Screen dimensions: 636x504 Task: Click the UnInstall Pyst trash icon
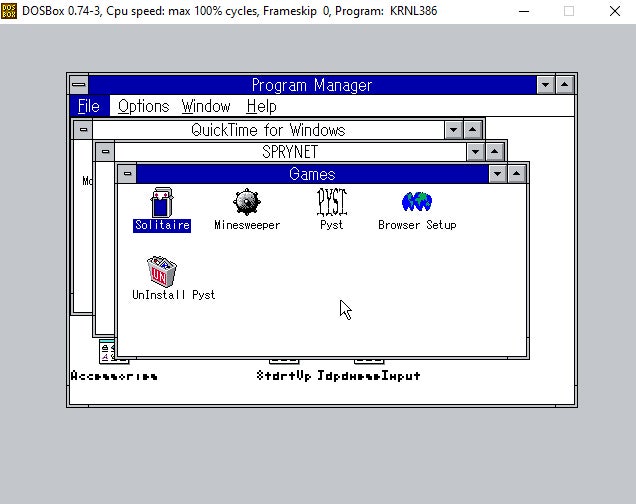pyautogui.click(x=162, y=271)
